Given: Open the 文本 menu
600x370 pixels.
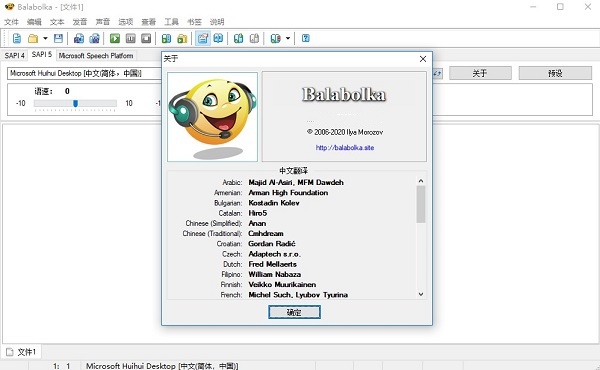Looking at the screenshot, I should coord(57,22).
